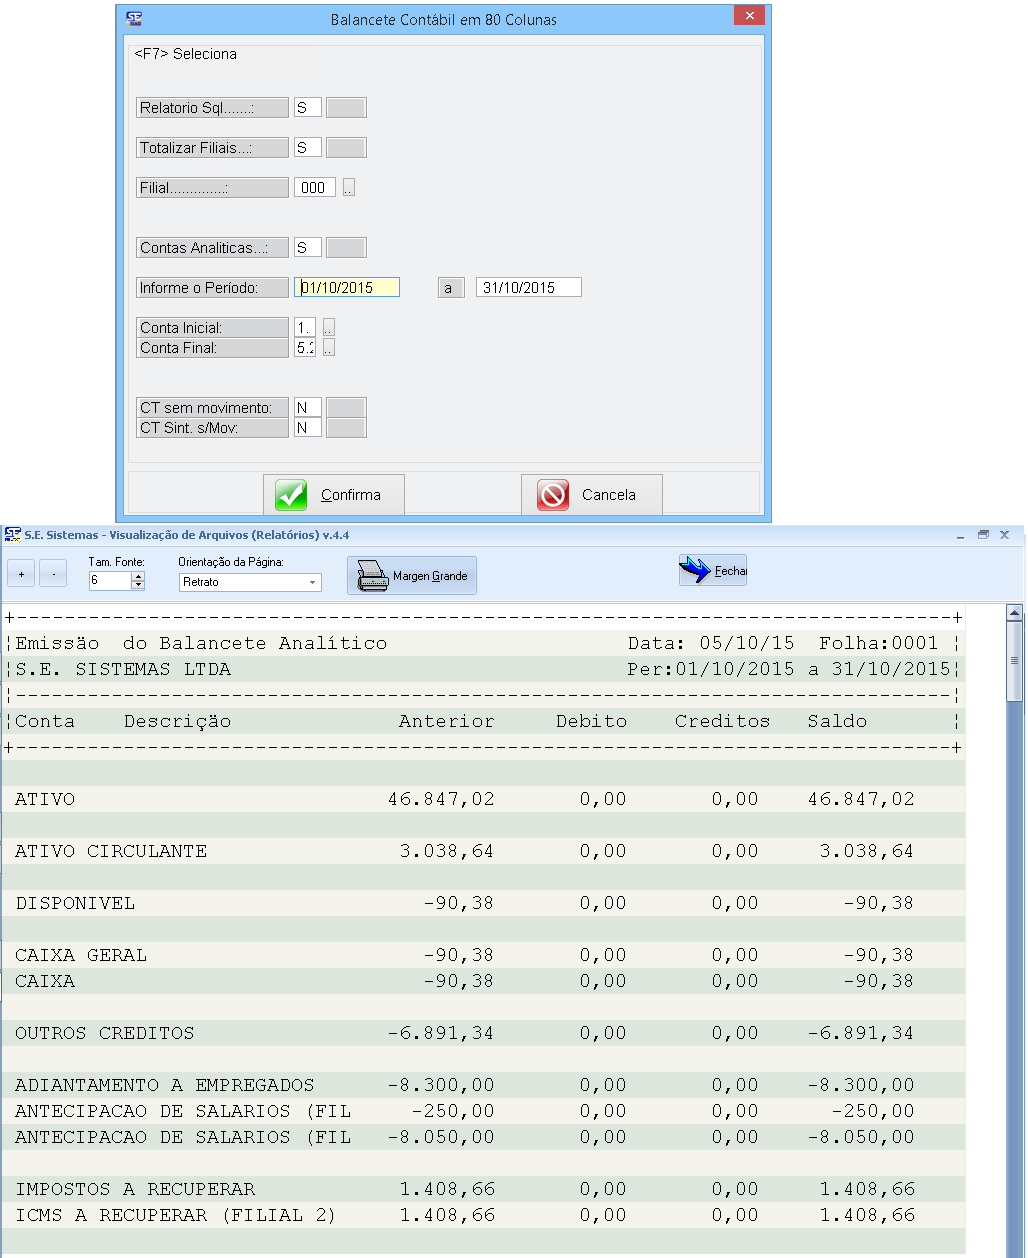Click the printer icon Margen Grande button
This screenshot has width=1028, height=1258.
pos(411,576)
